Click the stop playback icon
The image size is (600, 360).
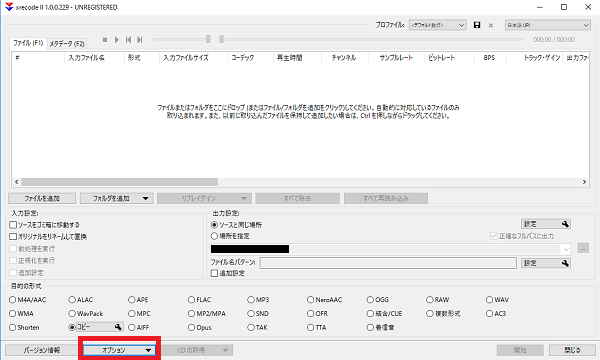[x=105, y=40]
